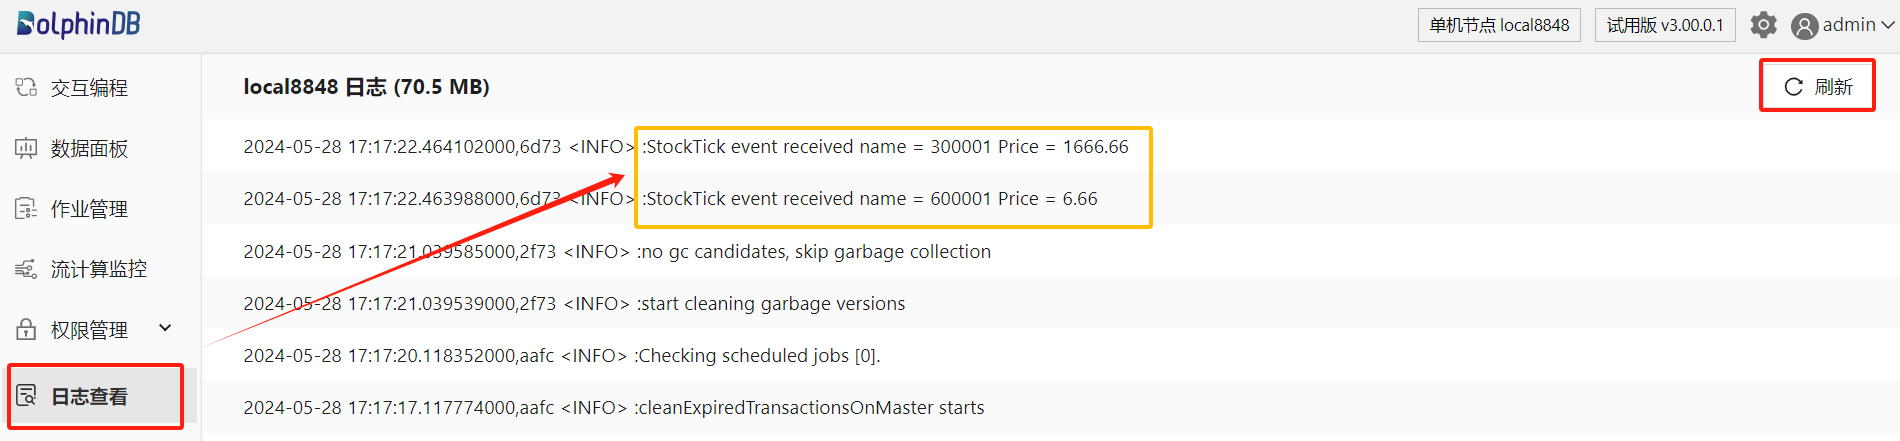Click the circular refresh arrow icon
Screen dimensions: 1900x441
tap(1794, 87)
